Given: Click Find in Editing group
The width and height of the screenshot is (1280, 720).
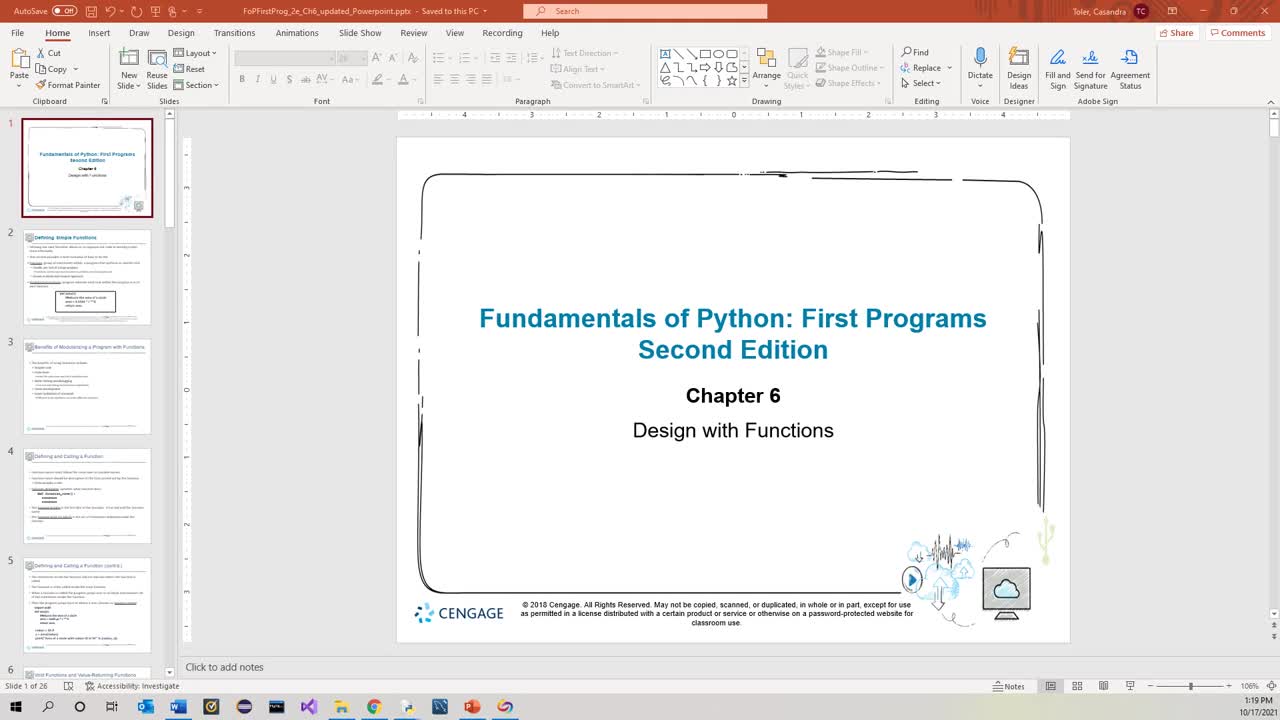Looking at the screenshot, I should tap(915, 52).
